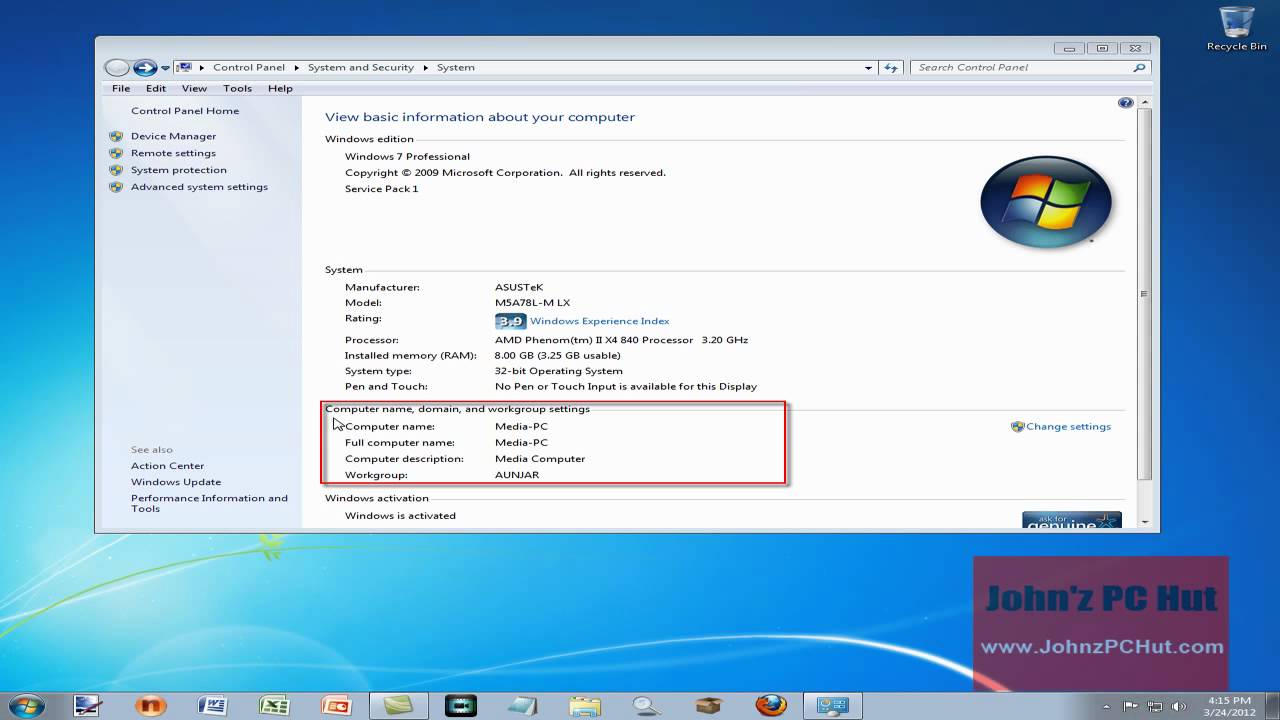Click the Media Computer description text
This screenshot has height=720, width=1280.
pyautogui.click(x=540, y=459)
